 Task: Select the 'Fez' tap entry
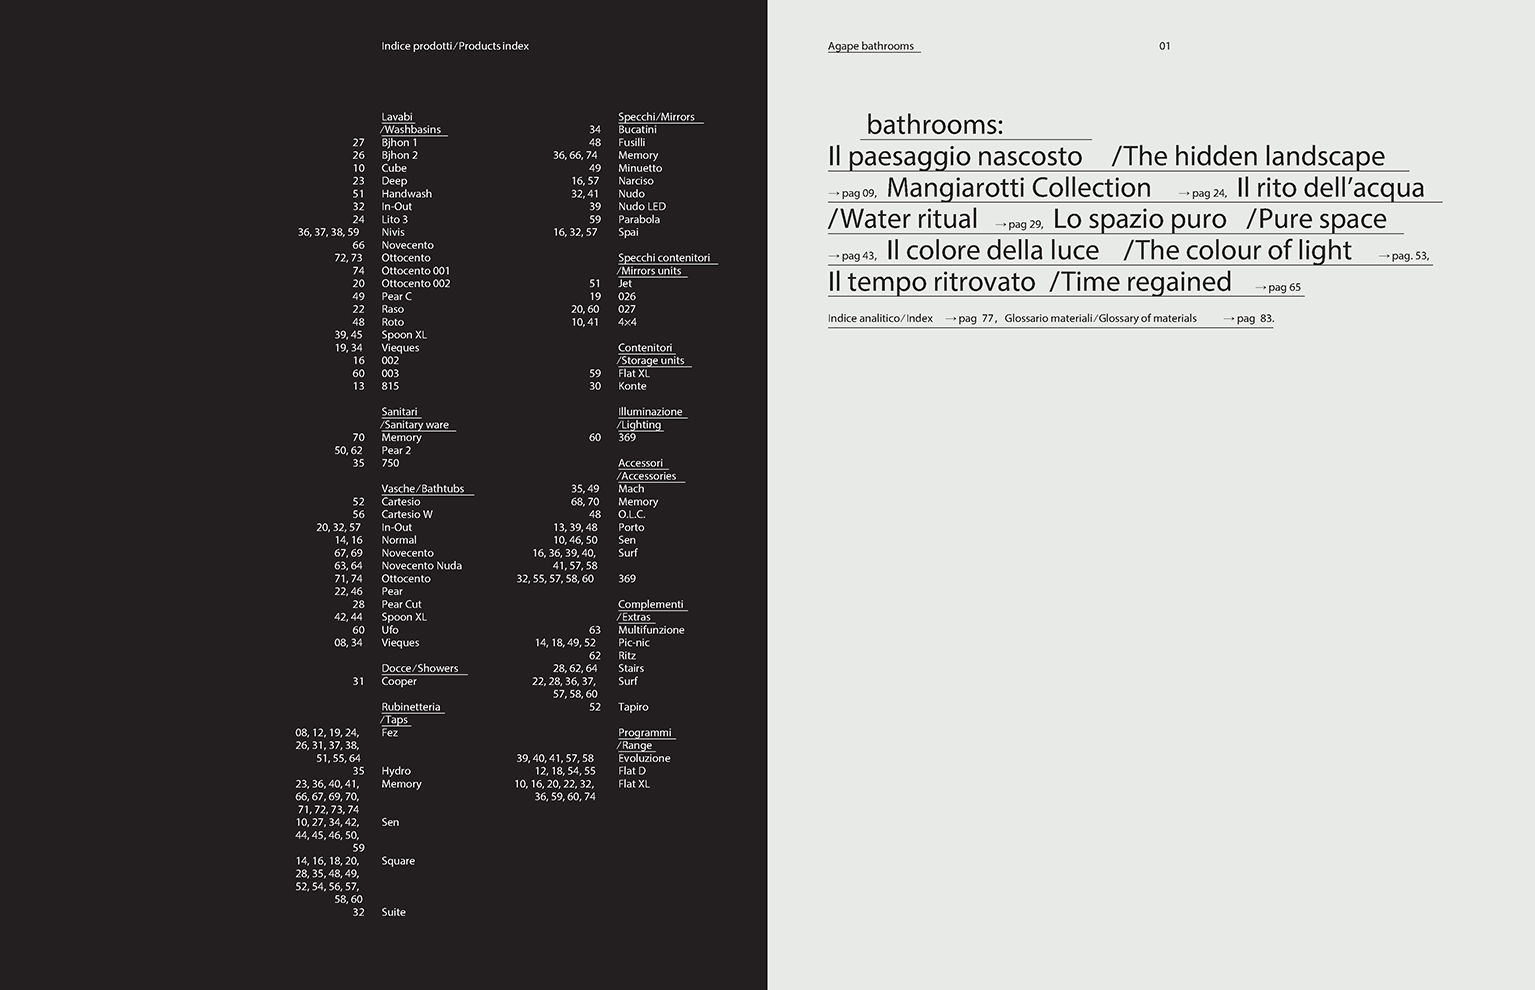tap(389, 733)
